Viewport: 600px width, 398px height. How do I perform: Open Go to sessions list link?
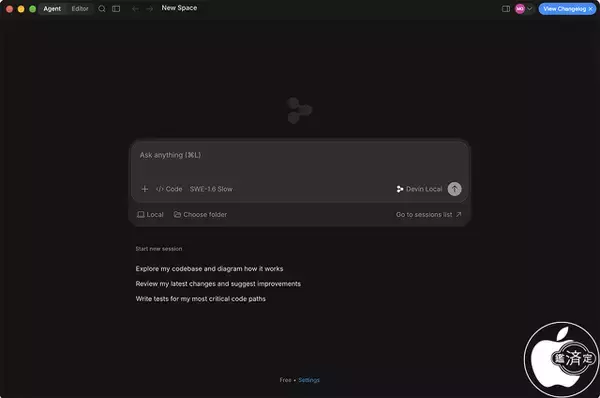click(429, 214)
